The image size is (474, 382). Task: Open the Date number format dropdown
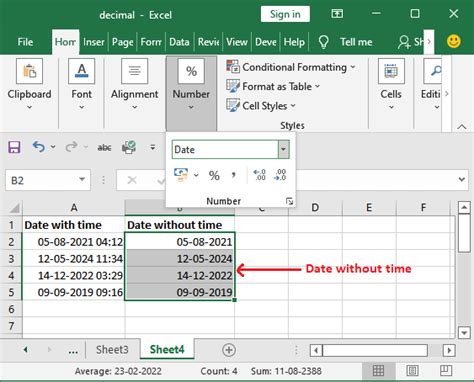point(283,149)
